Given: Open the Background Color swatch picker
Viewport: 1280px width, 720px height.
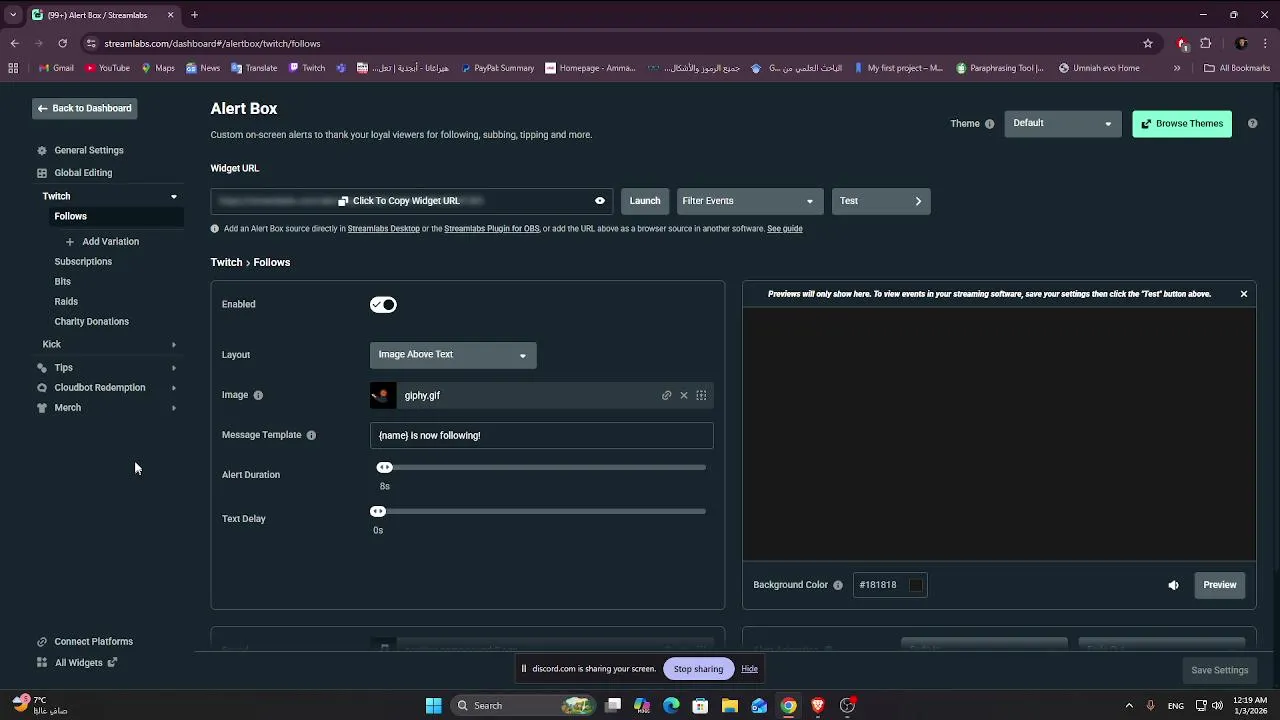Looking at the screenshot, I should pyautogui.click(x=916, y=585).
